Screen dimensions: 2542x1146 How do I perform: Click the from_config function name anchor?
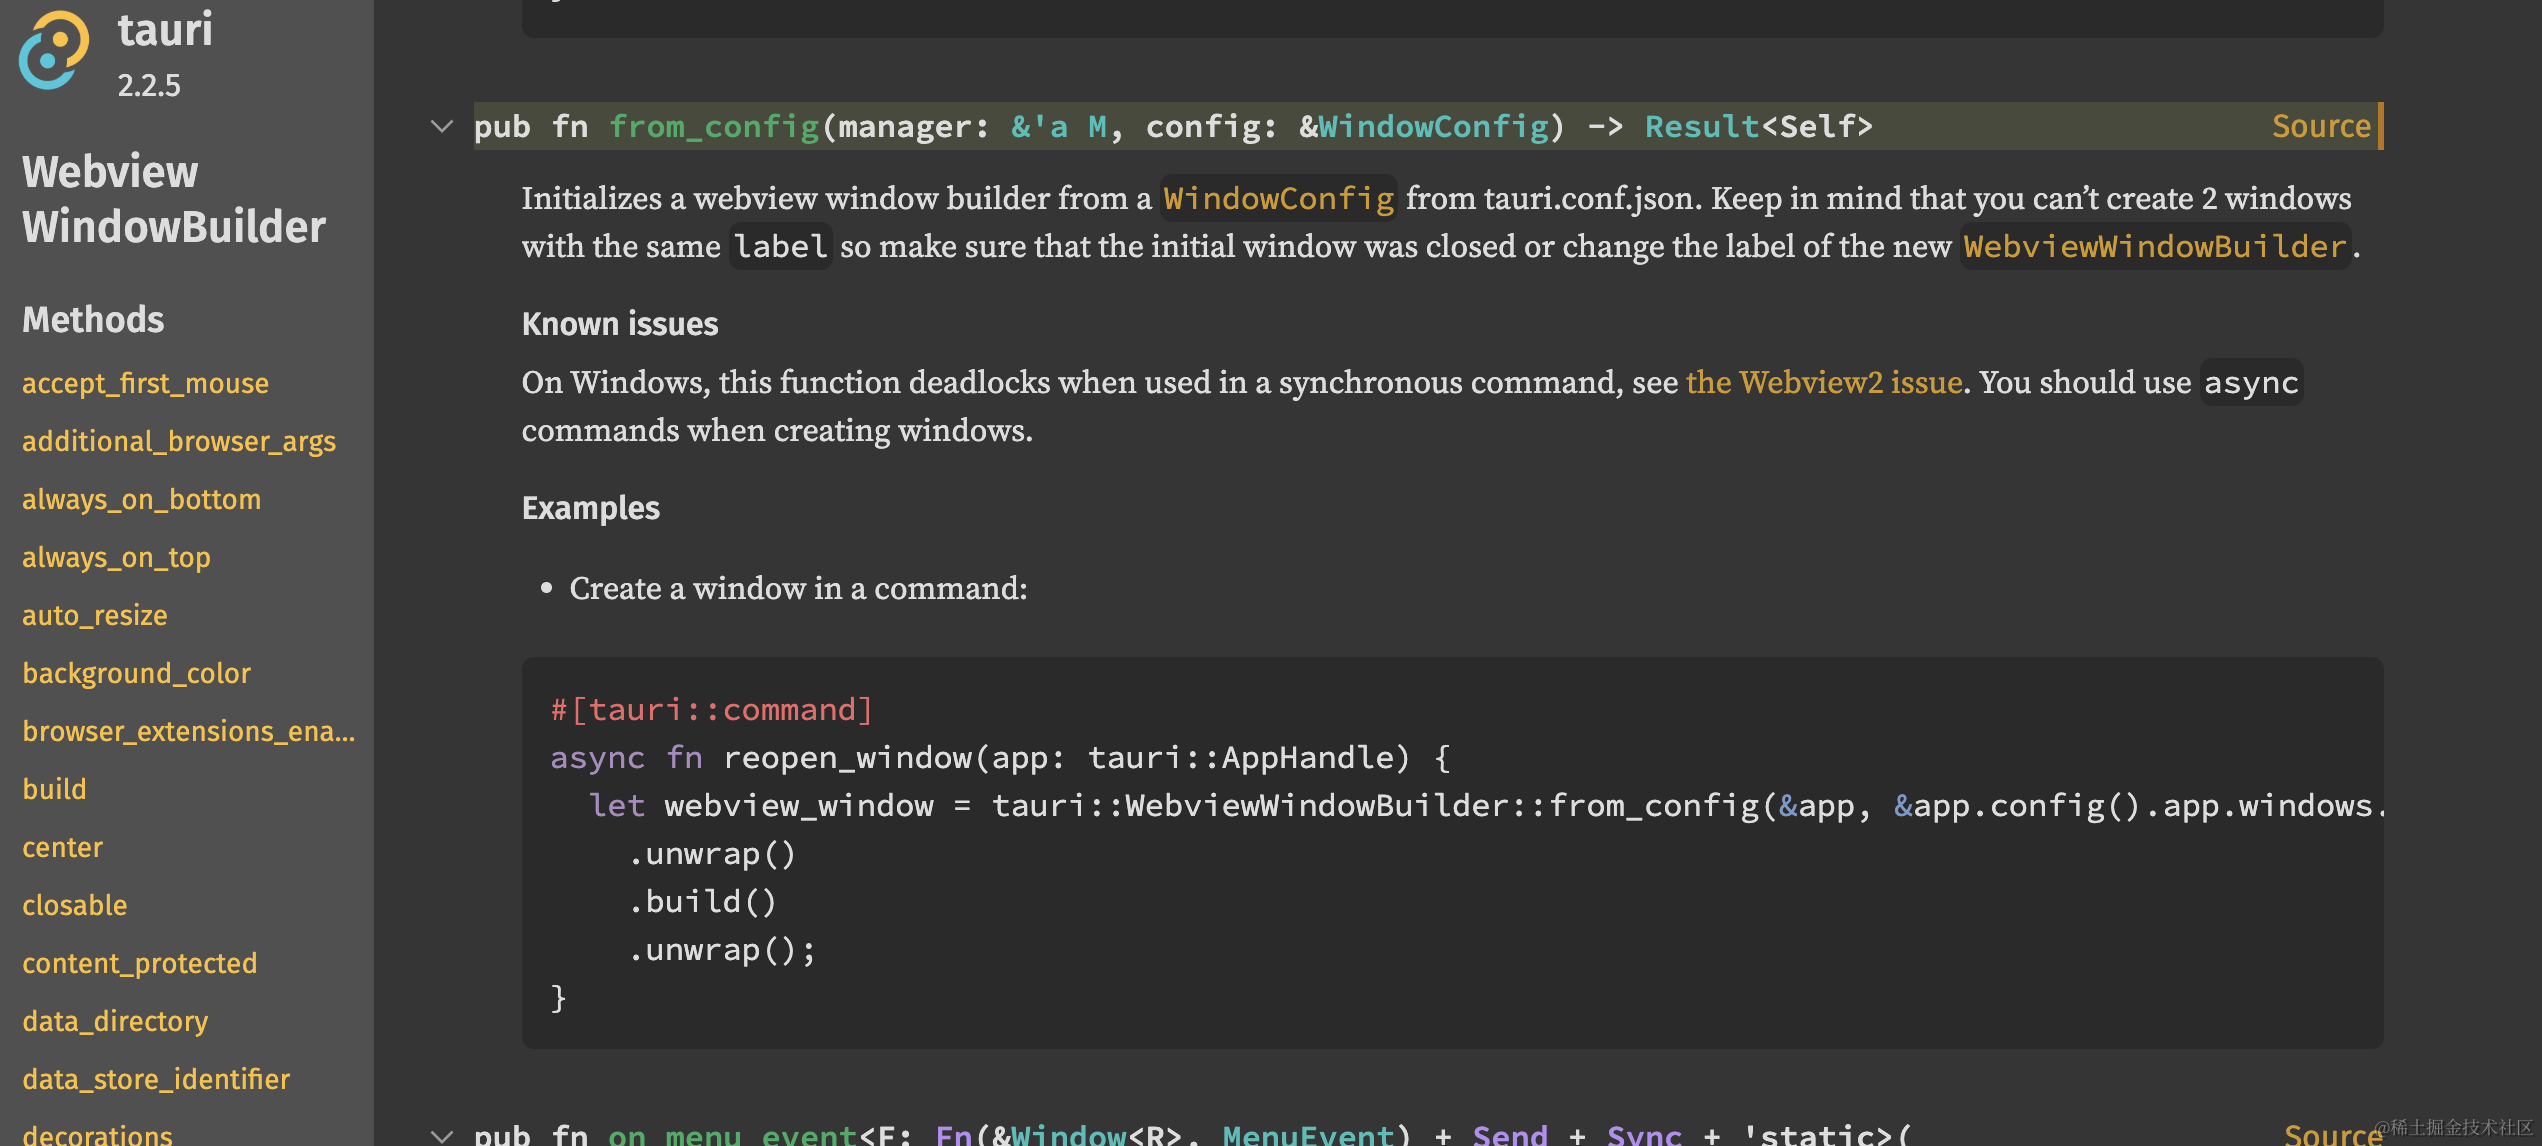[x=714, y=127]
